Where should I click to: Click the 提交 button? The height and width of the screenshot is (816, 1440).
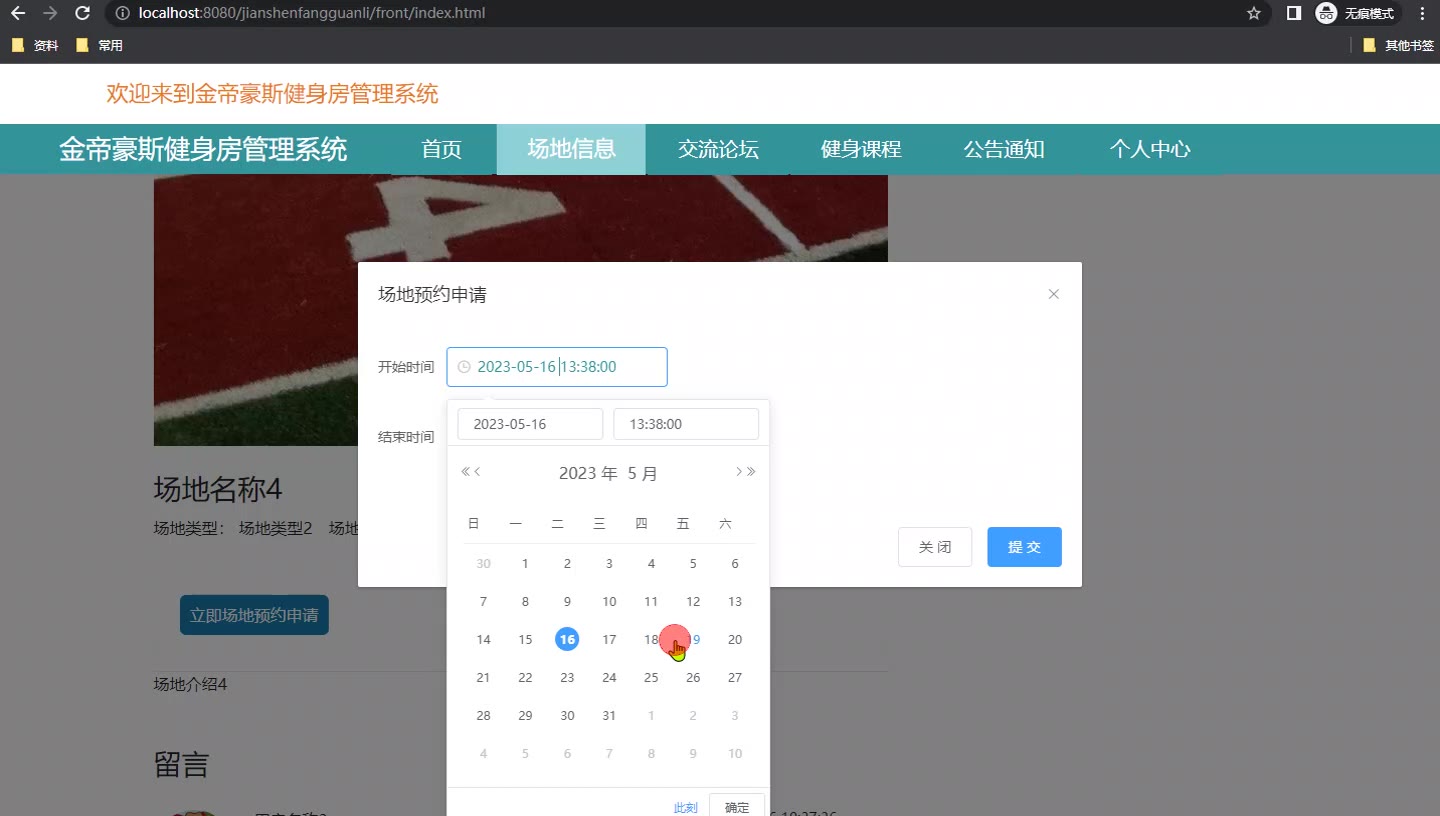[1024, 547]
